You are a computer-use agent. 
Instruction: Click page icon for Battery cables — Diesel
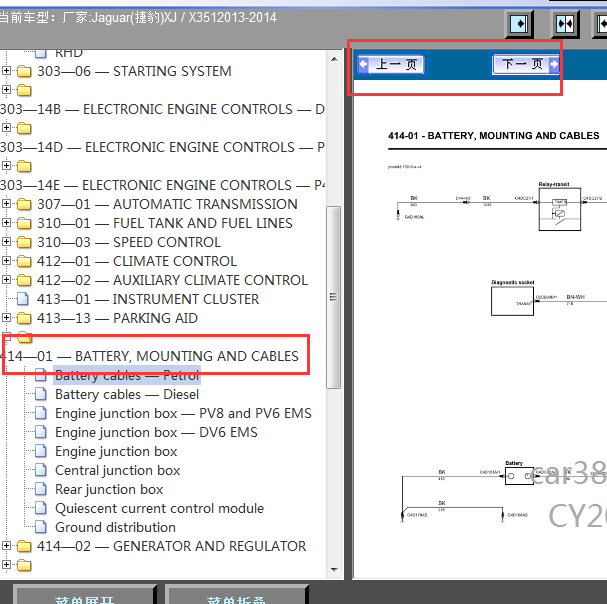pos(41,394)
